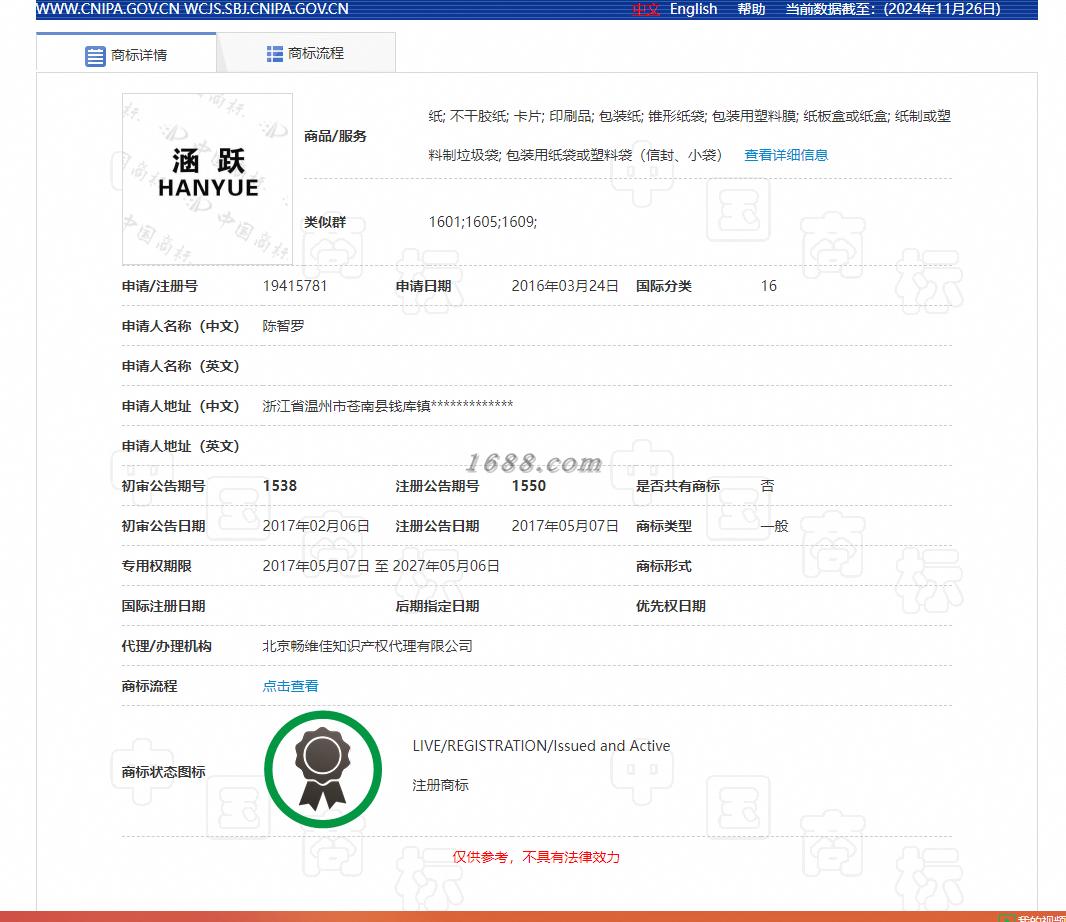This screenshot has height=922, width=1066.
Task: Select the 注册商标 status text
Action: tap(441, 785)
